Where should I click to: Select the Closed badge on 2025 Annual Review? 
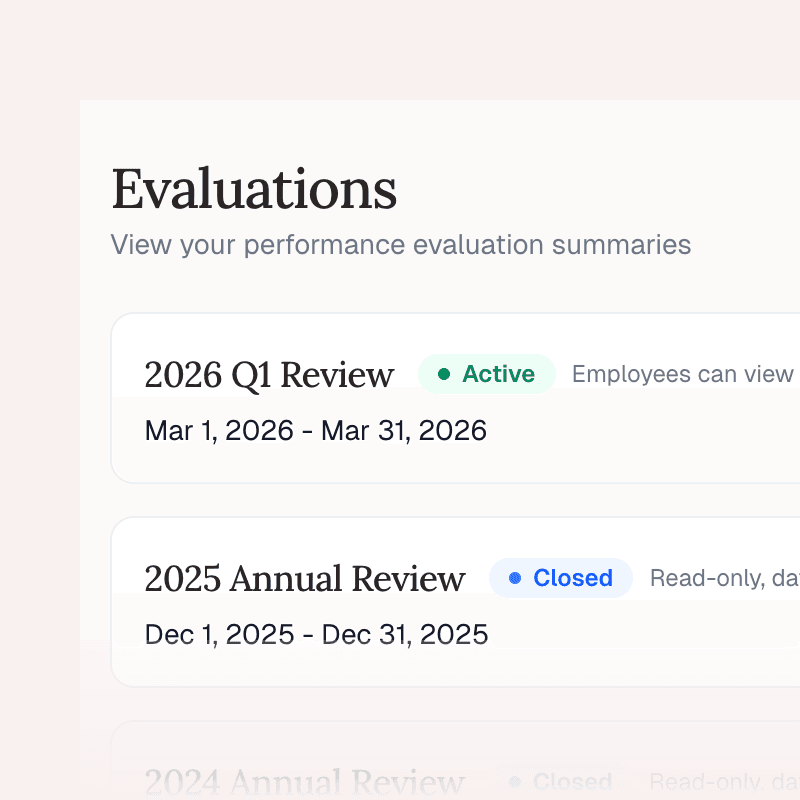(x=561, y=578)
